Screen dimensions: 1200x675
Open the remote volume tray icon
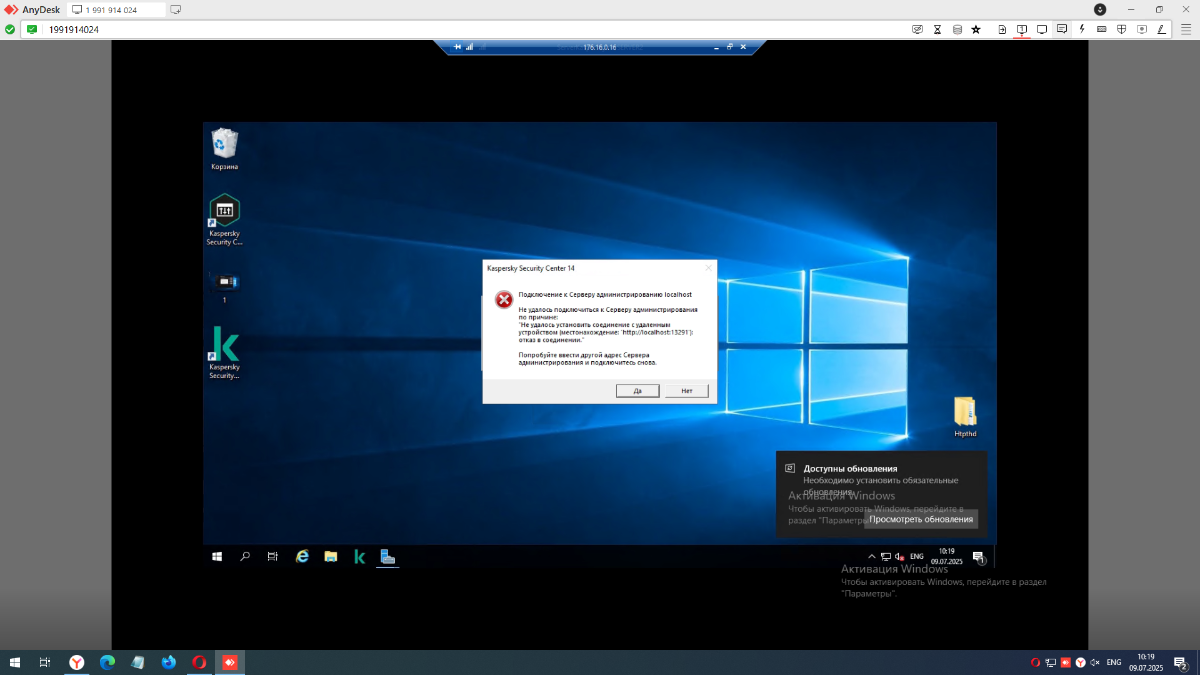(900, 557)
